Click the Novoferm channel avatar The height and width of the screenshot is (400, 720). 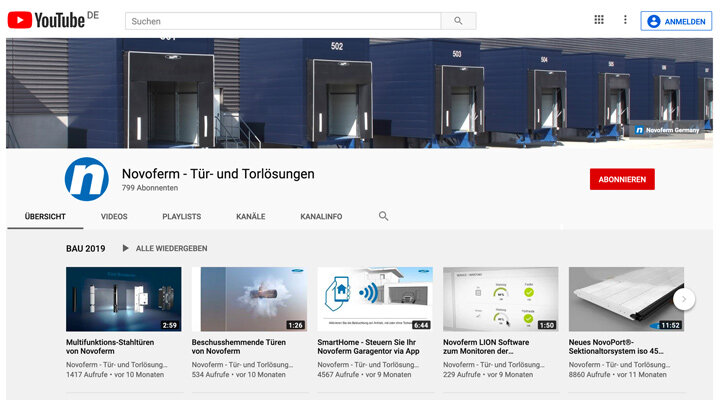click(86, 179)
